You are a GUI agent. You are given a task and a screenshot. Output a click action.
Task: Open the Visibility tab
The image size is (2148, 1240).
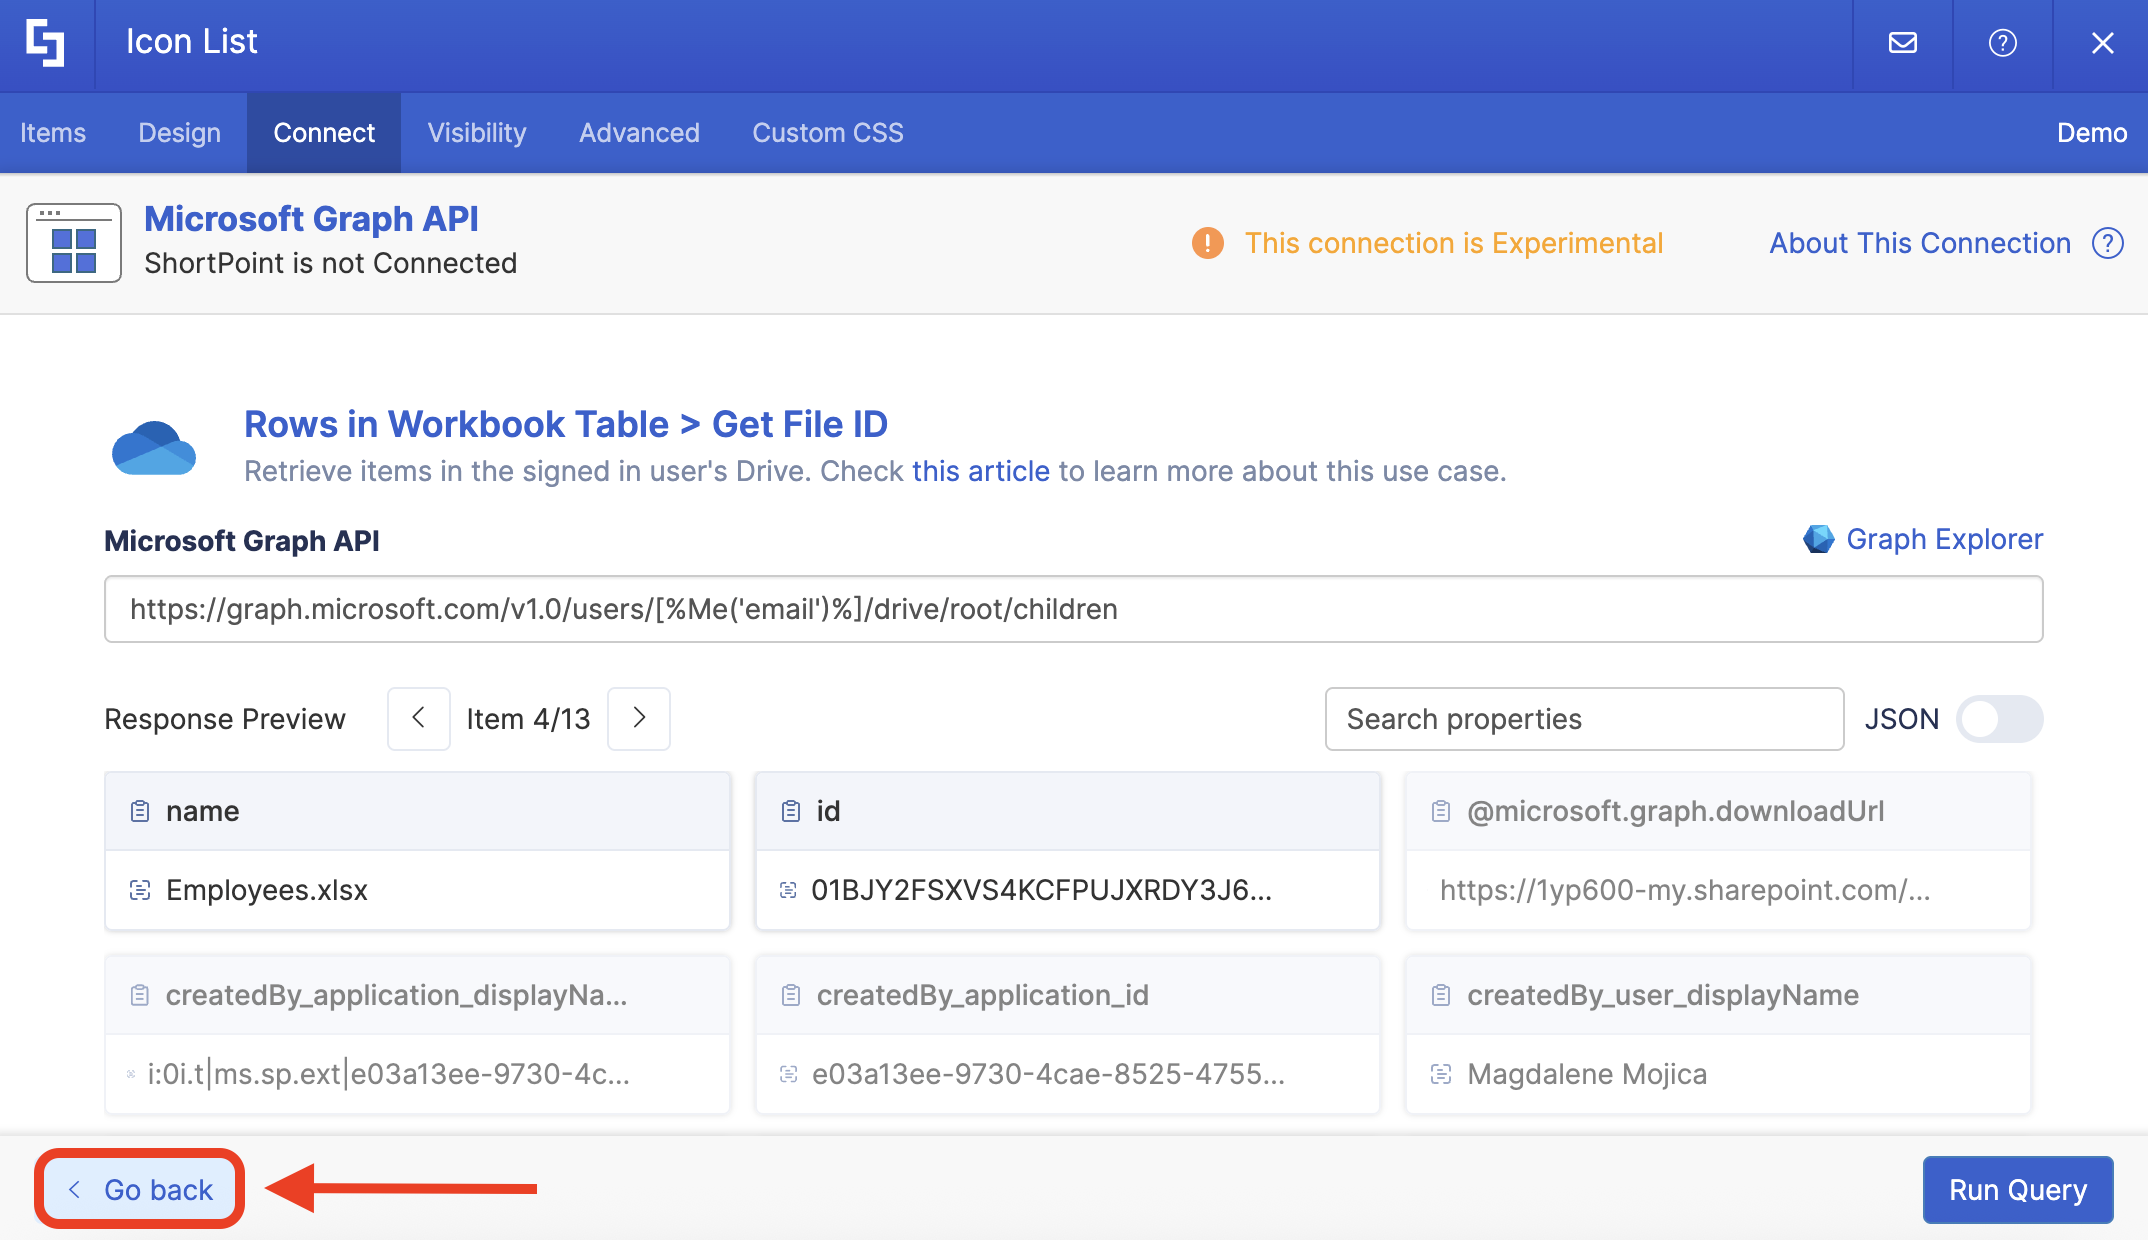pyautogui.click(x=476, y=133)
